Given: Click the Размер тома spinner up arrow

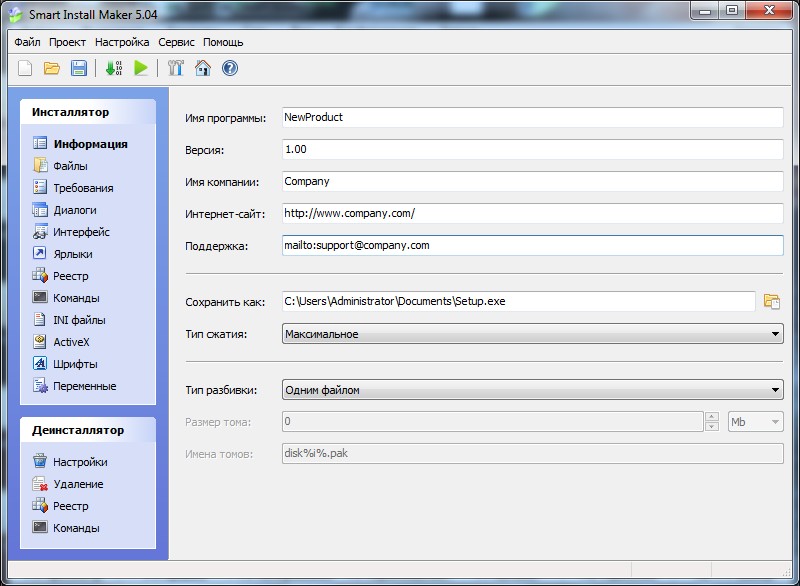Looking at the screenshot, I should [x=712, y=417].
